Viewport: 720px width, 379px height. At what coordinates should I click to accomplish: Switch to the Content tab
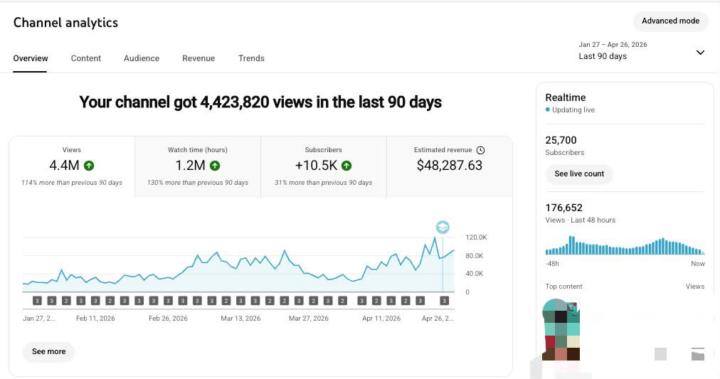tap(86, 58)
